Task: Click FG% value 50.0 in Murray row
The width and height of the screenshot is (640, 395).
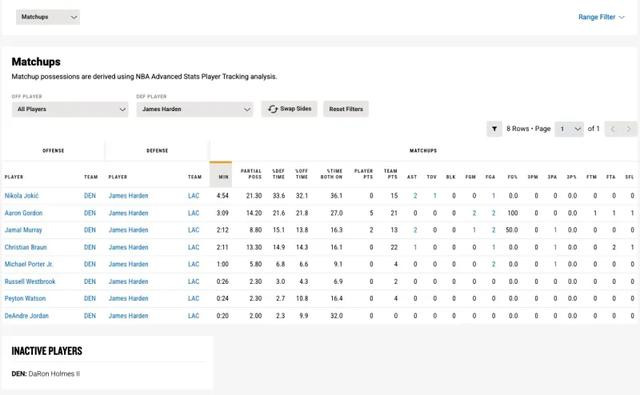Action: point(512,230)
